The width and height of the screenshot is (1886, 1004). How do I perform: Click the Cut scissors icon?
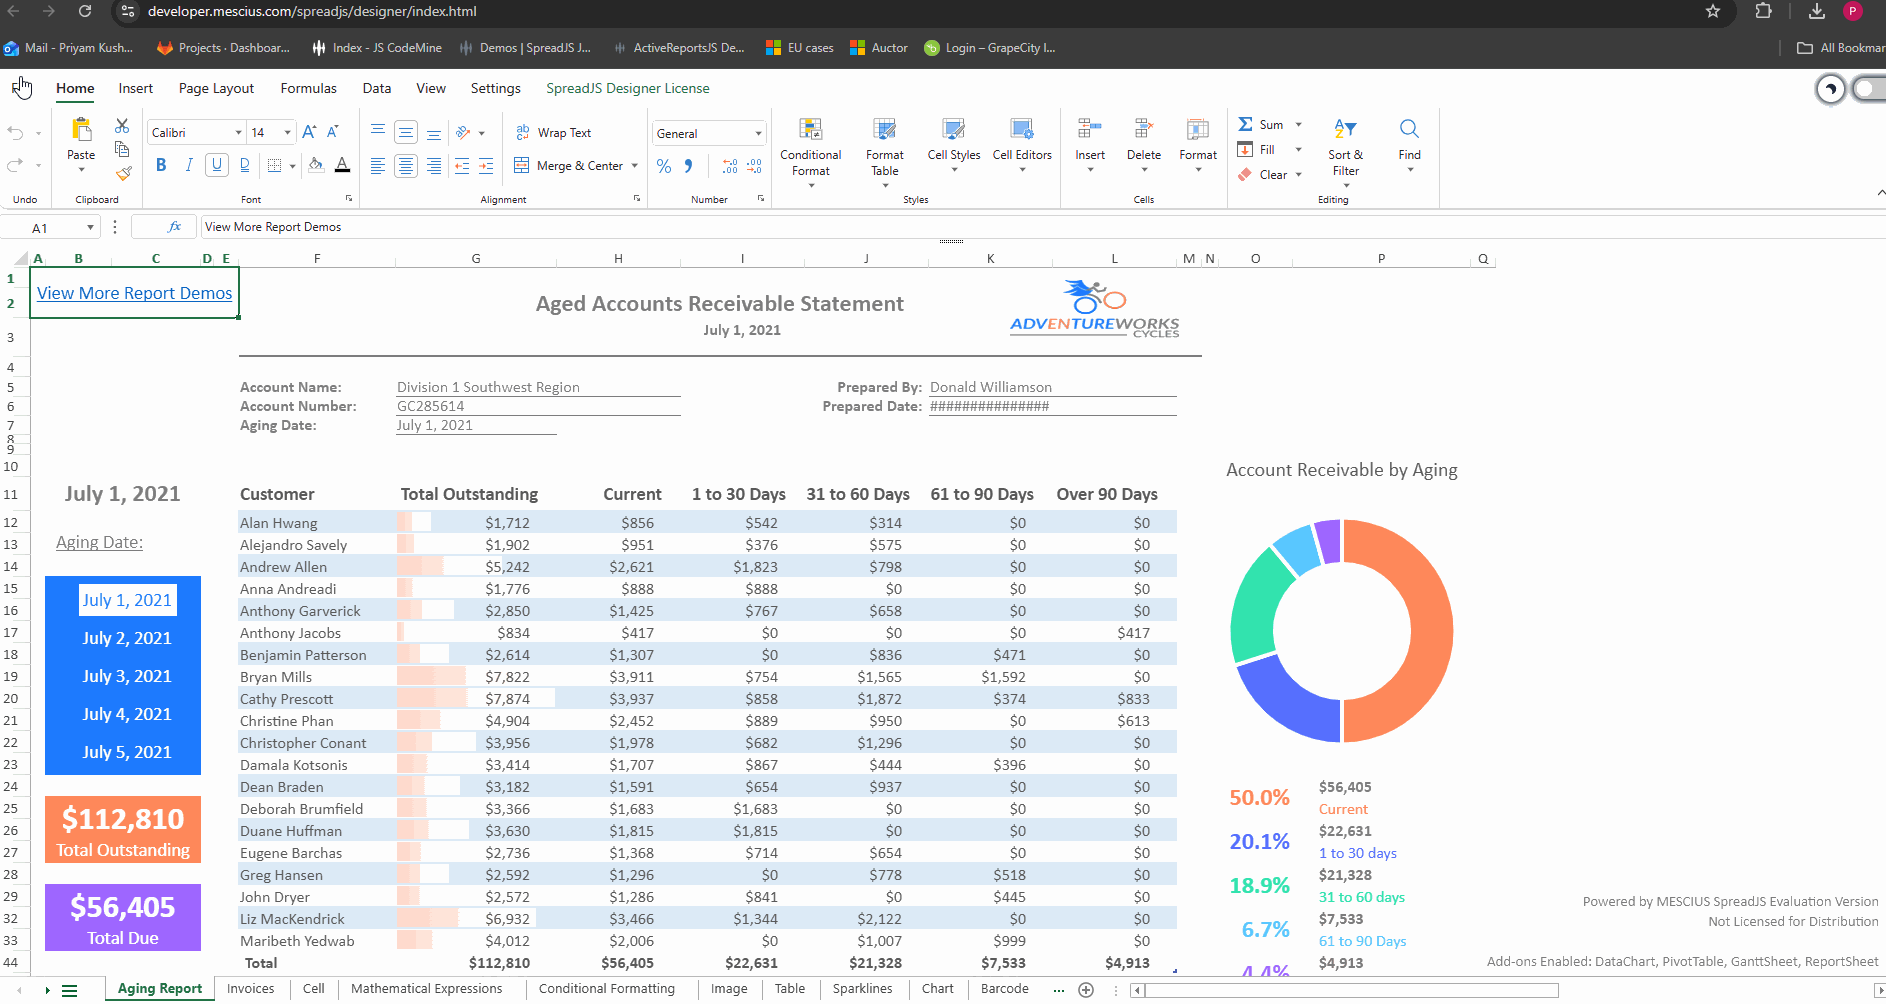(122, 126)
